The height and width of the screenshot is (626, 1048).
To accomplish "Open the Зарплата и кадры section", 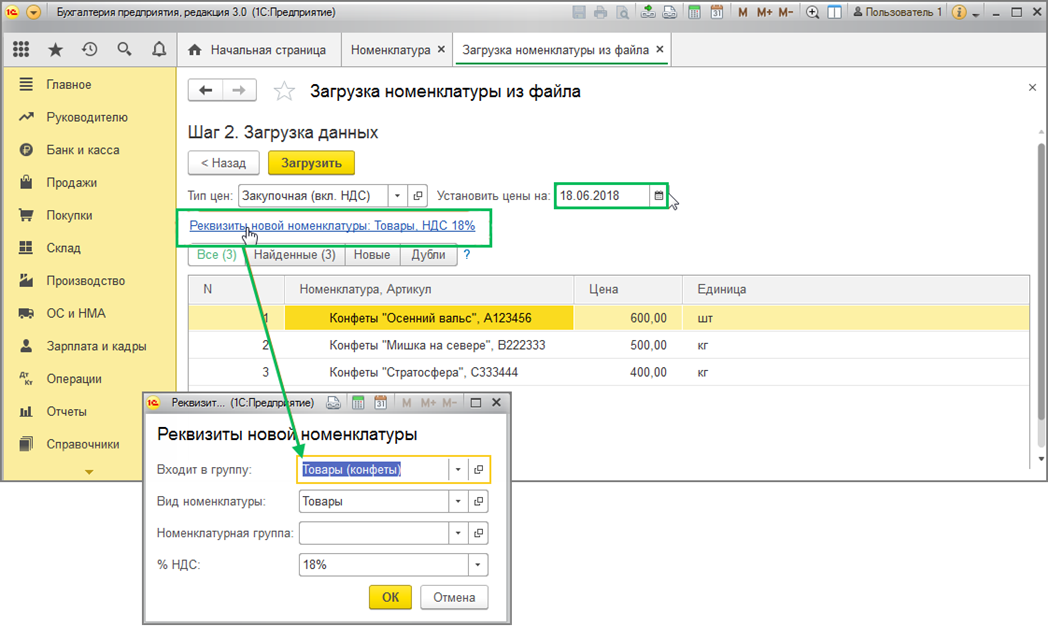I will coord(90,346).
